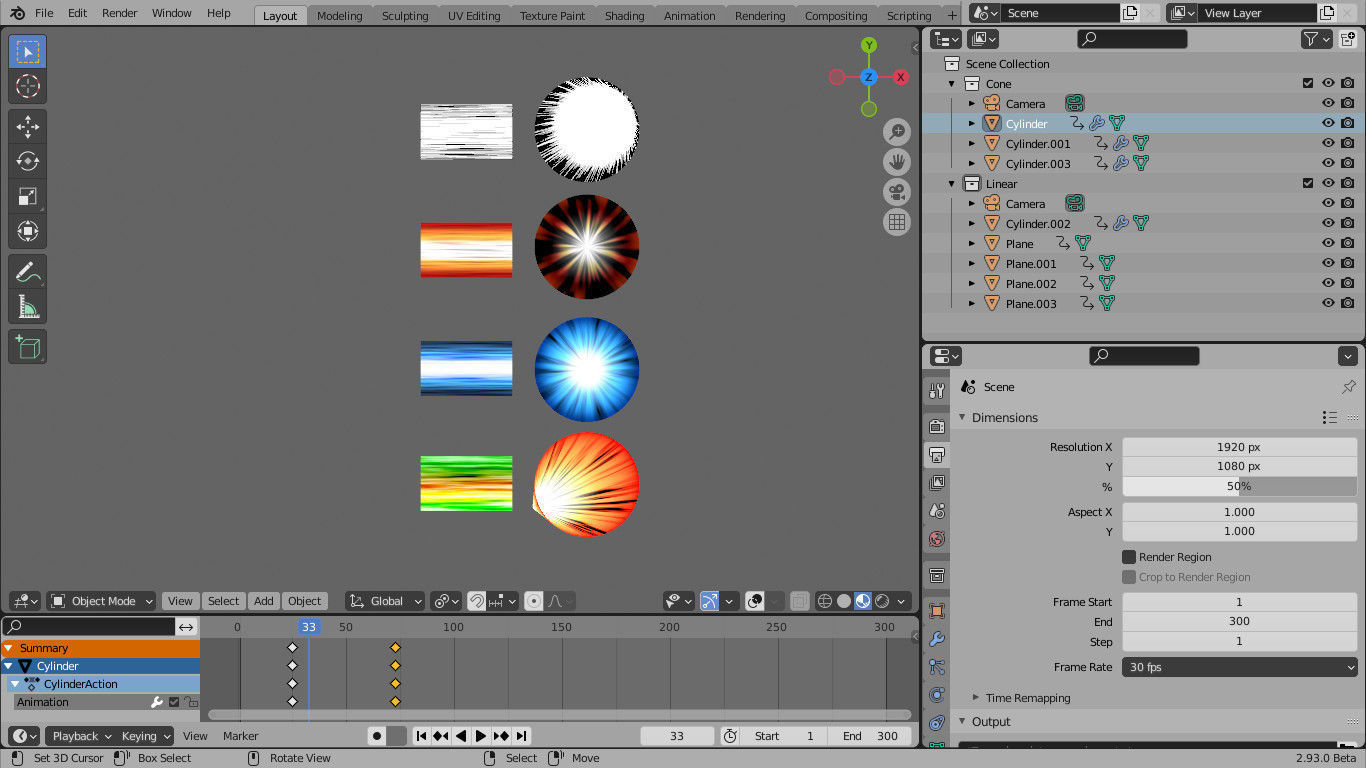Open Playback dropdown in timeline

point(81,736)
